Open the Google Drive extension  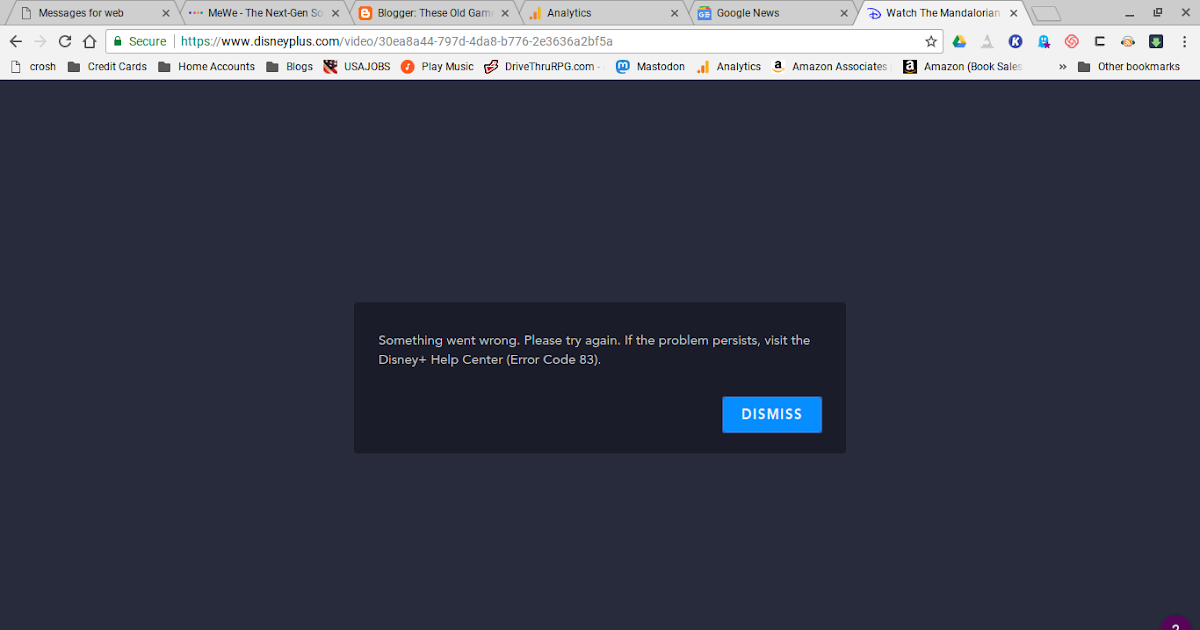click(x=959, y=42)
